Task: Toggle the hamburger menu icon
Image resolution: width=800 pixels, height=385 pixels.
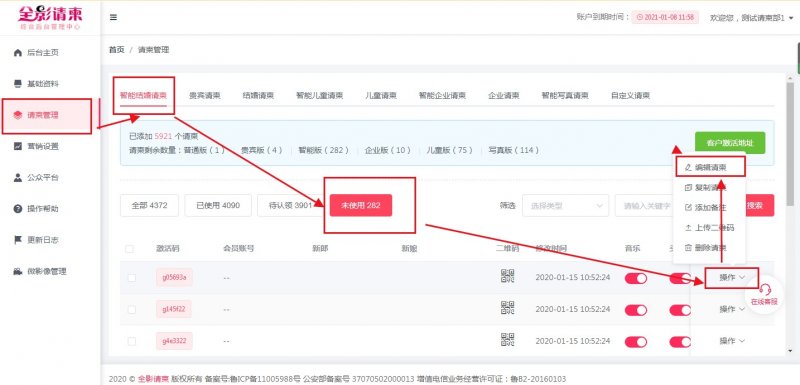Action: 113,17
